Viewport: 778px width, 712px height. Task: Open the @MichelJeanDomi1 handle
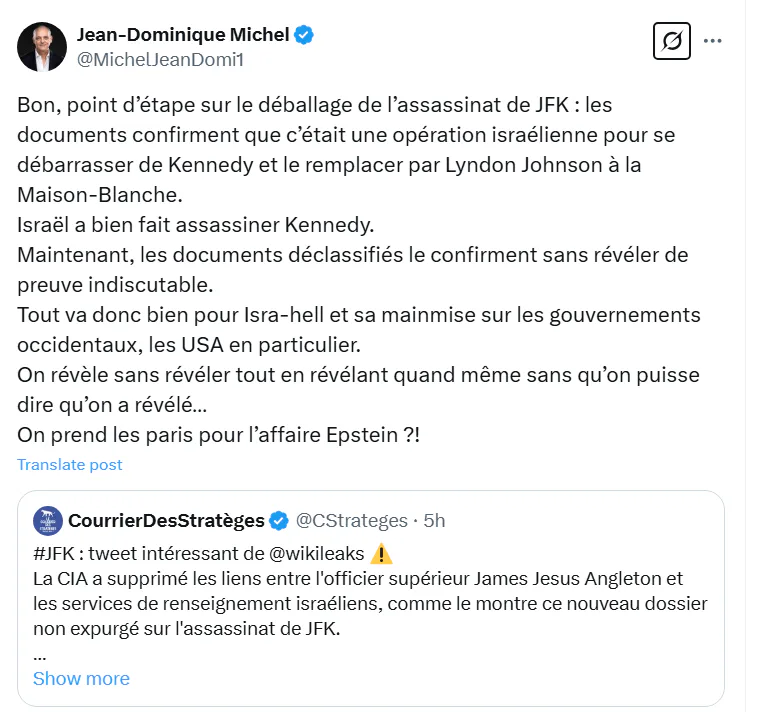[160, 60]
